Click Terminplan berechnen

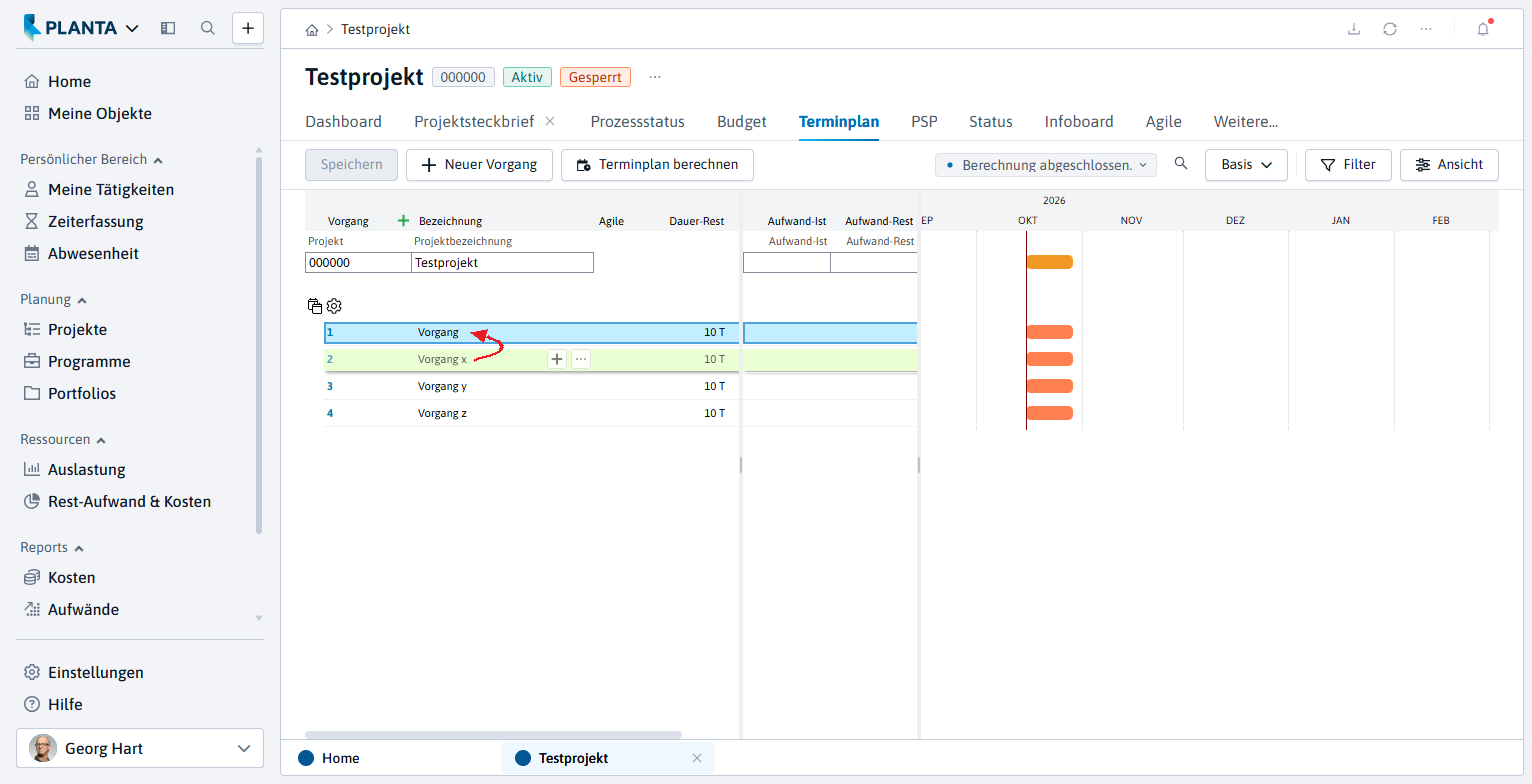click(657, 165)
